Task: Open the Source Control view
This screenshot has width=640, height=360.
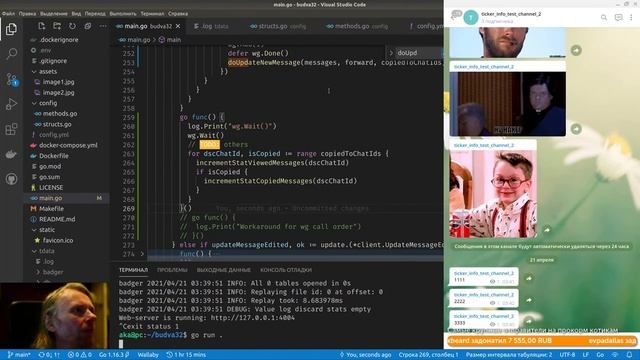Action: 11,79
